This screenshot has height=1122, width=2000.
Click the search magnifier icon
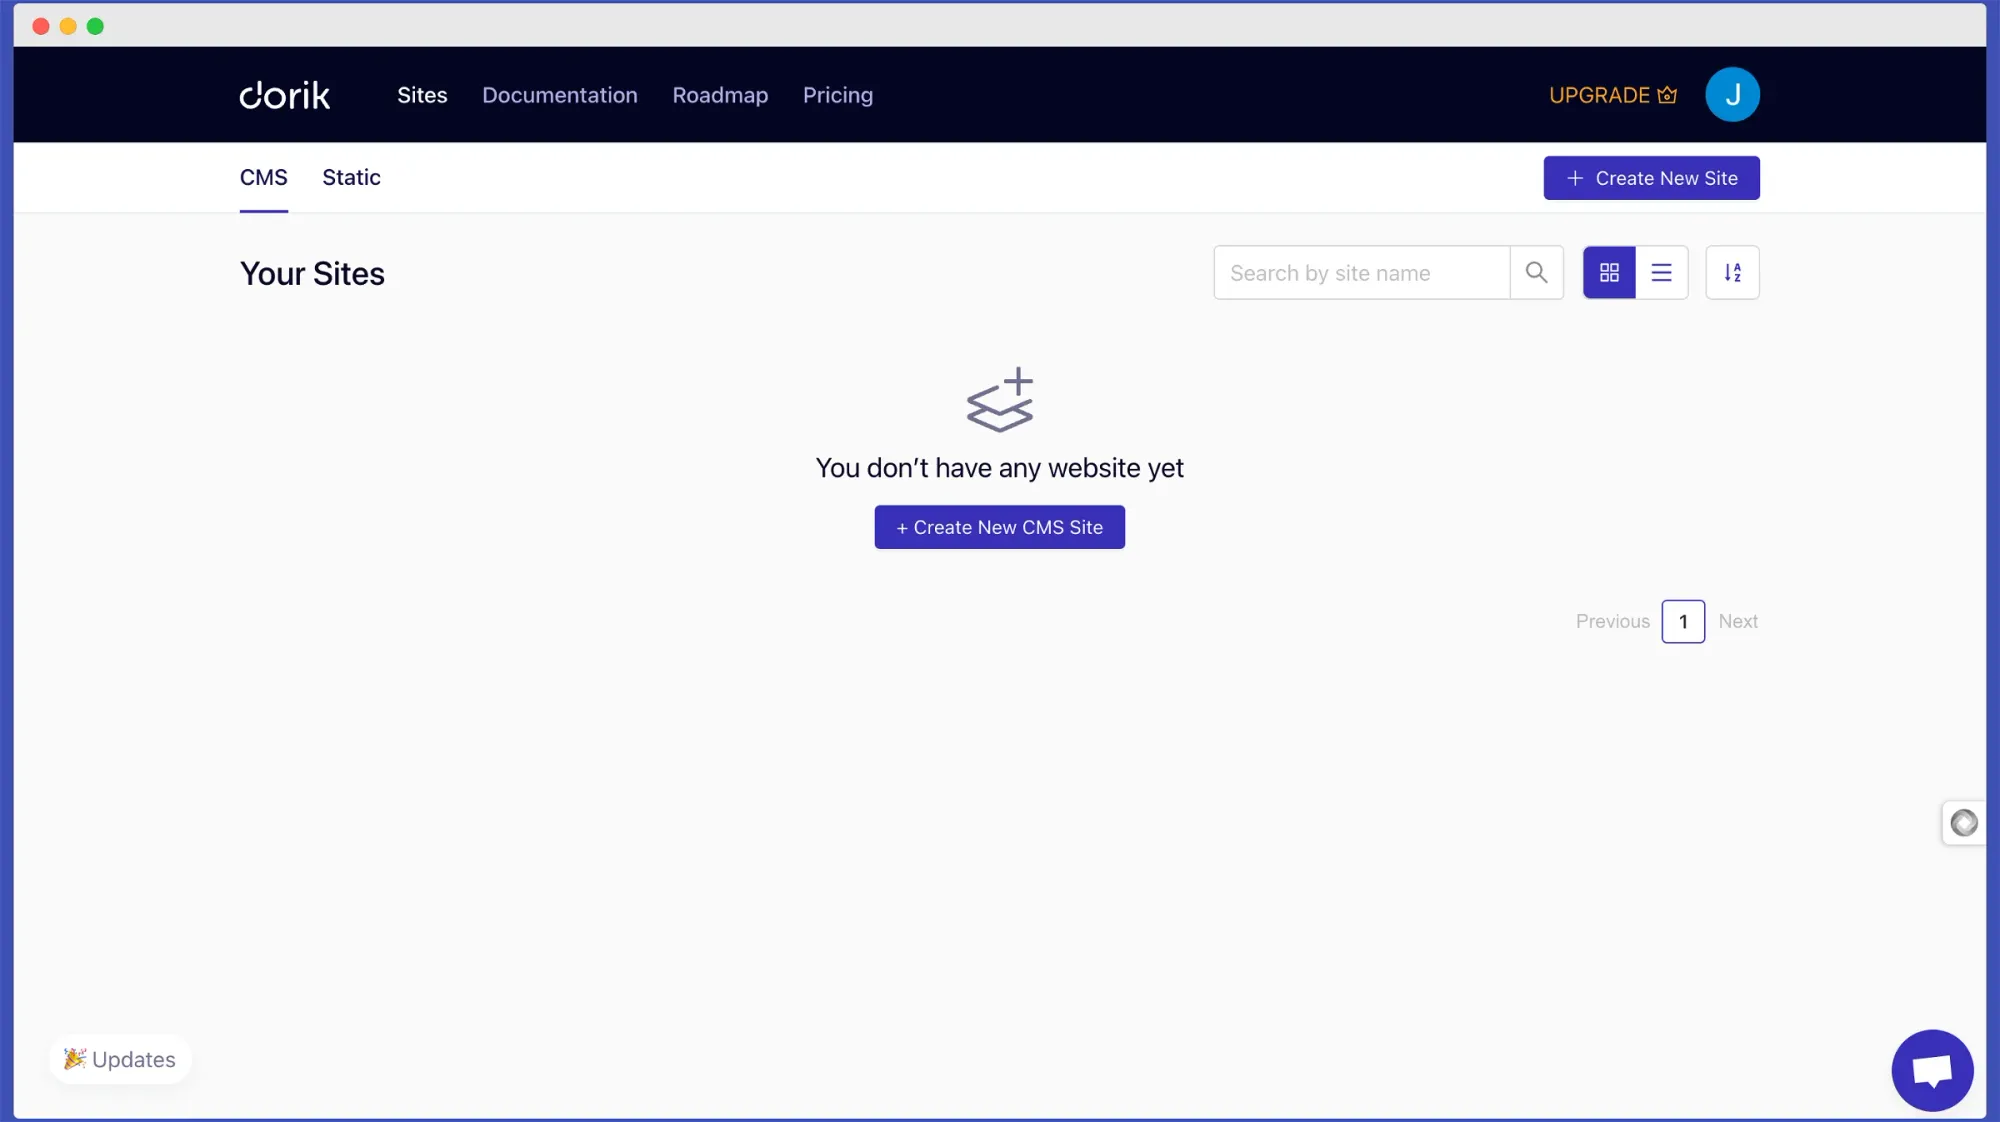click(1536, 272)
